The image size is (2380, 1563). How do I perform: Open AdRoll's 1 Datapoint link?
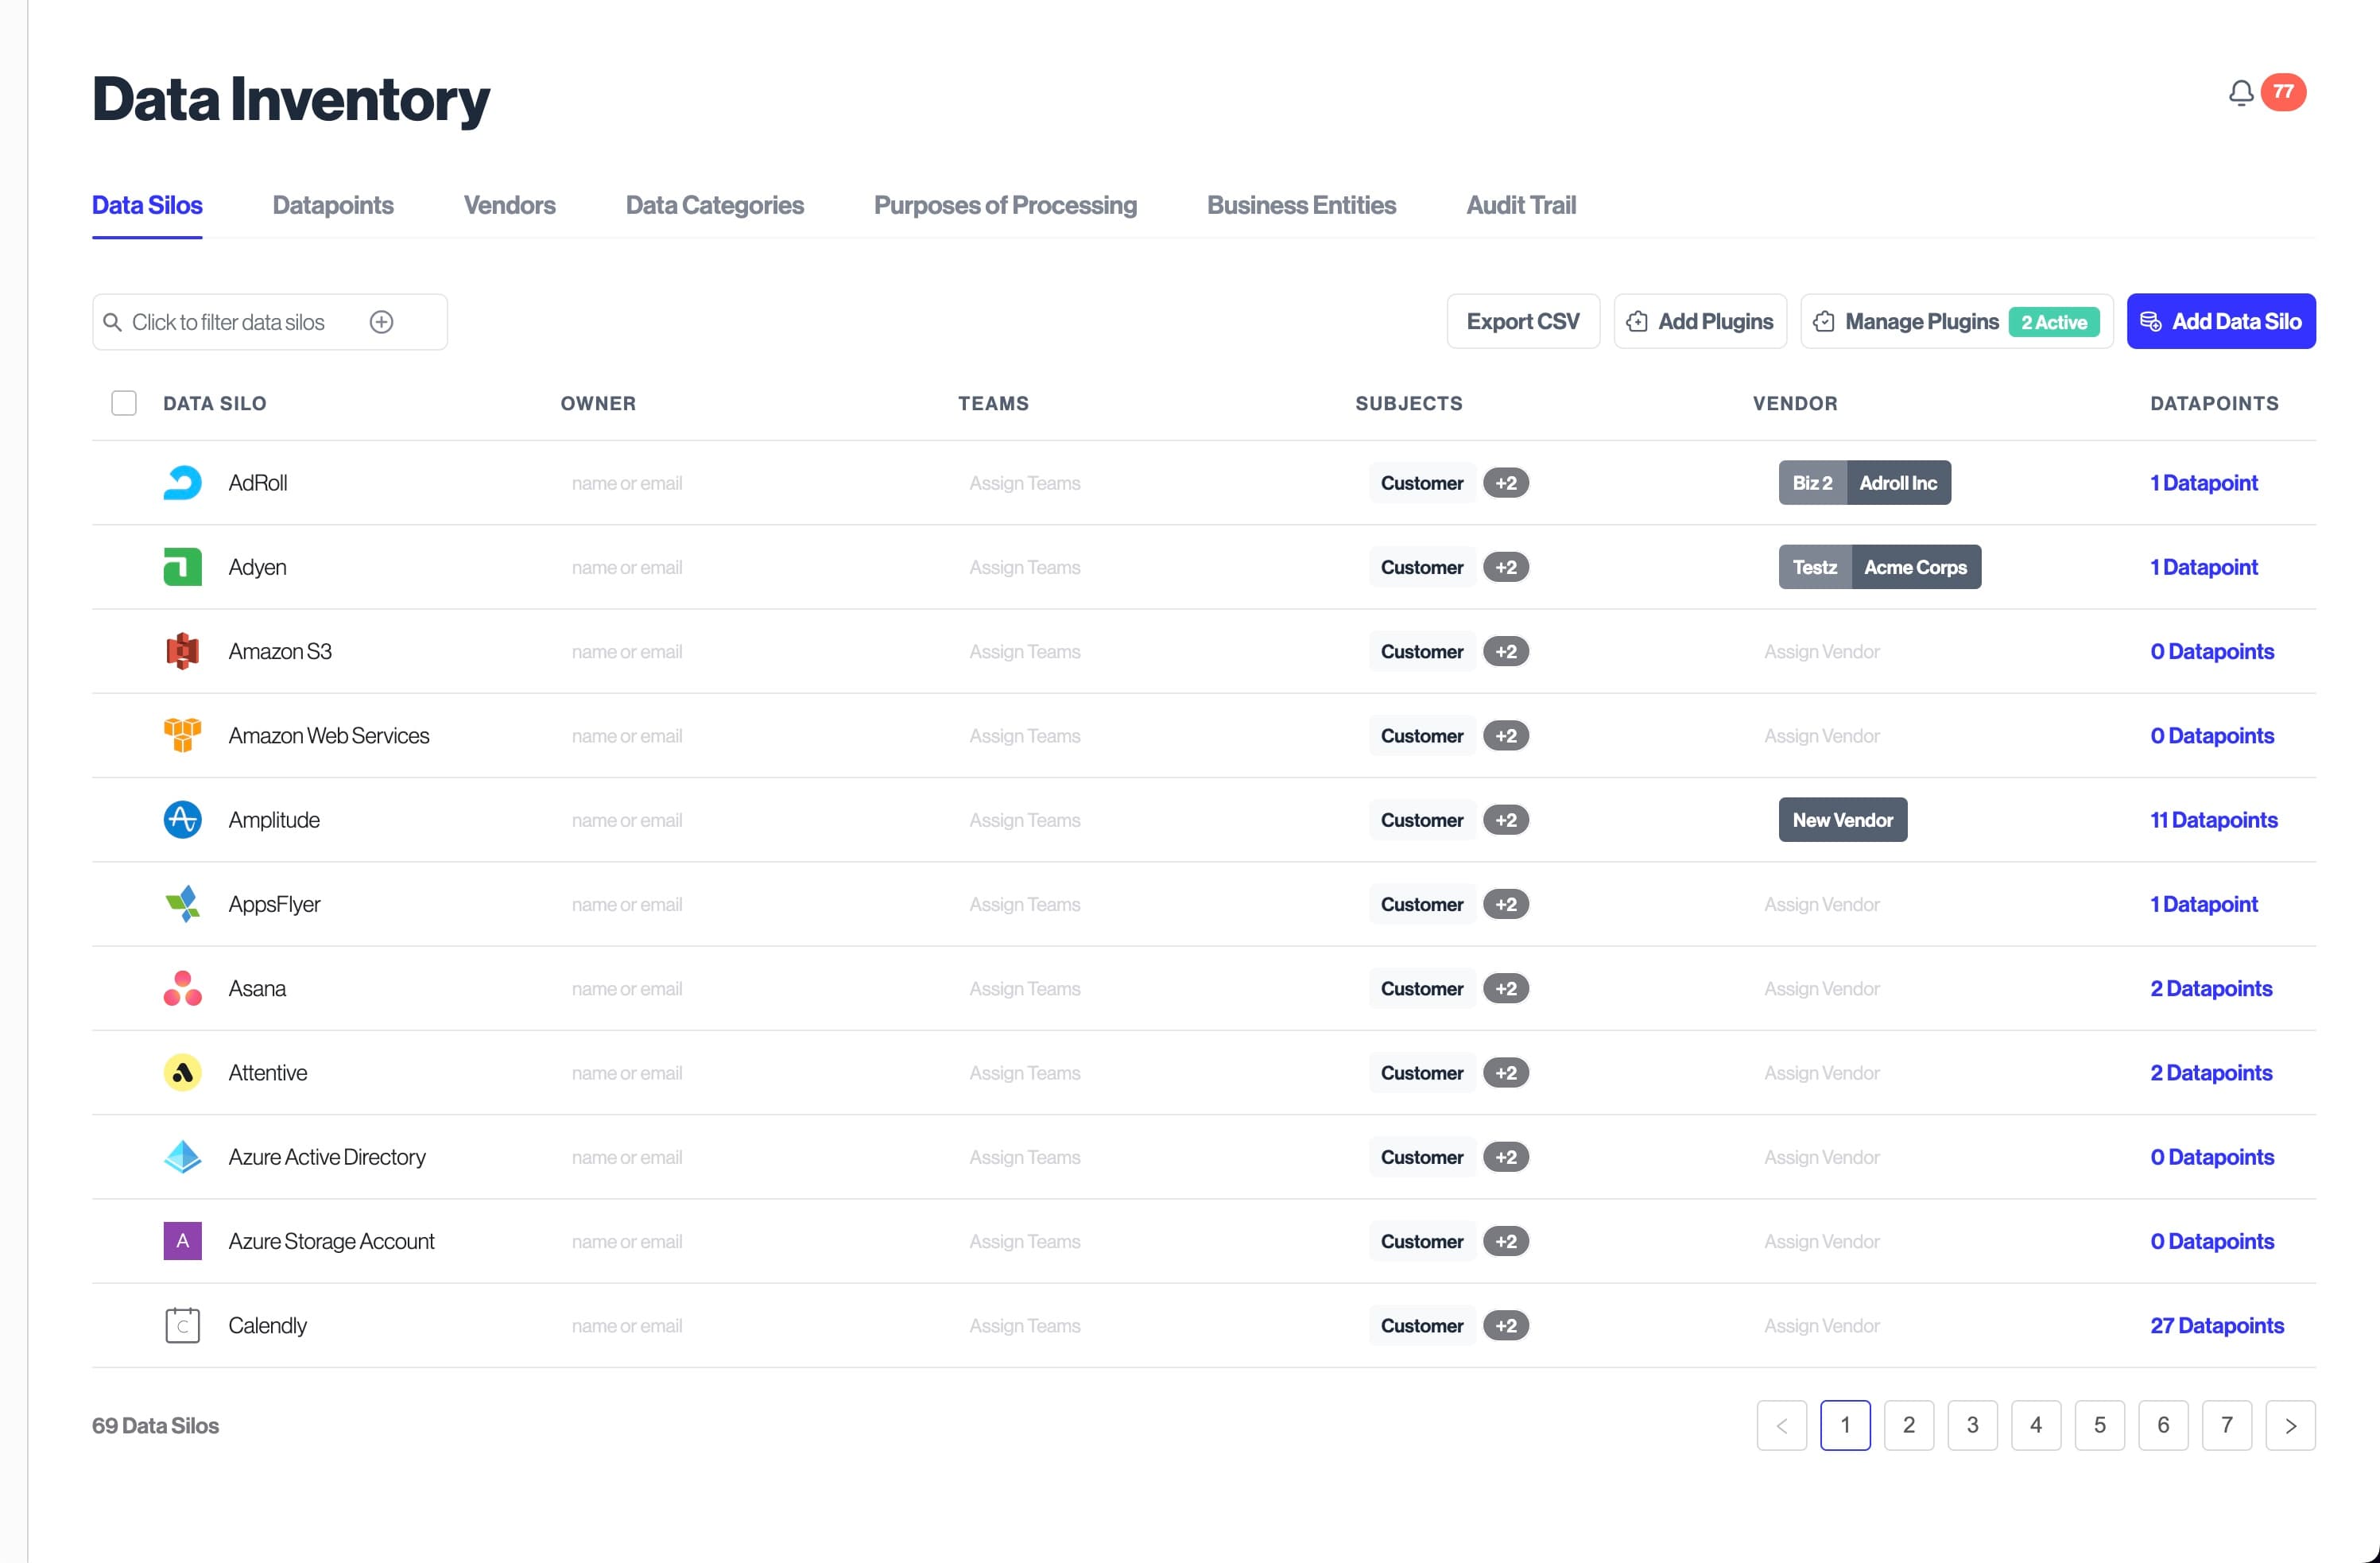pyautogui.click(x=2204, y=483)
